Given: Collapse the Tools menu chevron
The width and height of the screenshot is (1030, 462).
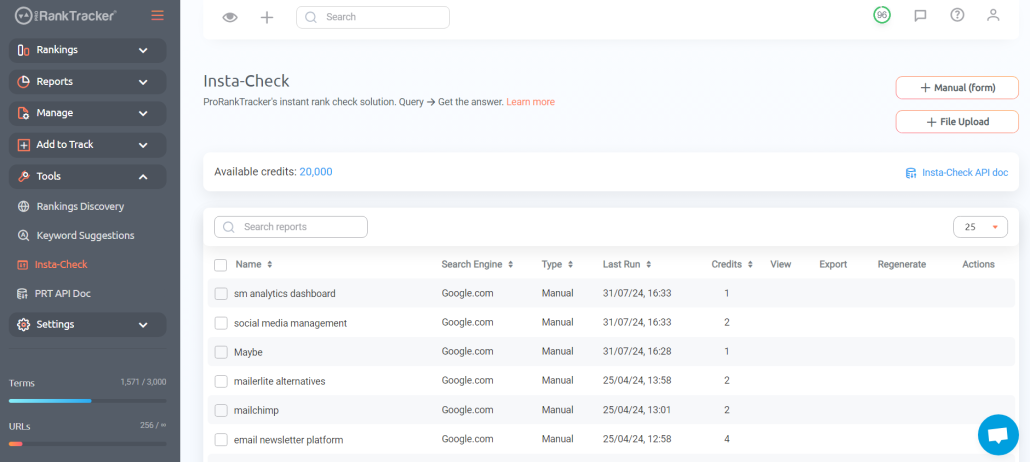Looking at the screenshot, I should click(143, 177).
